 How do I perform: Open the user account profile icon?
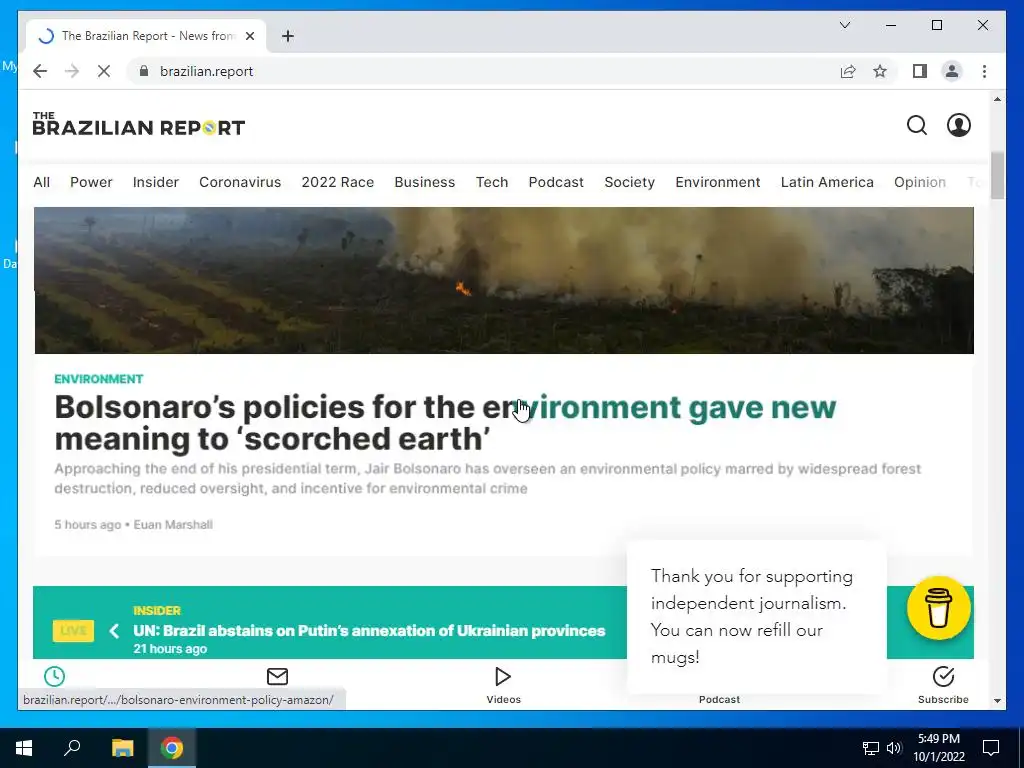(x=959, y=125)
